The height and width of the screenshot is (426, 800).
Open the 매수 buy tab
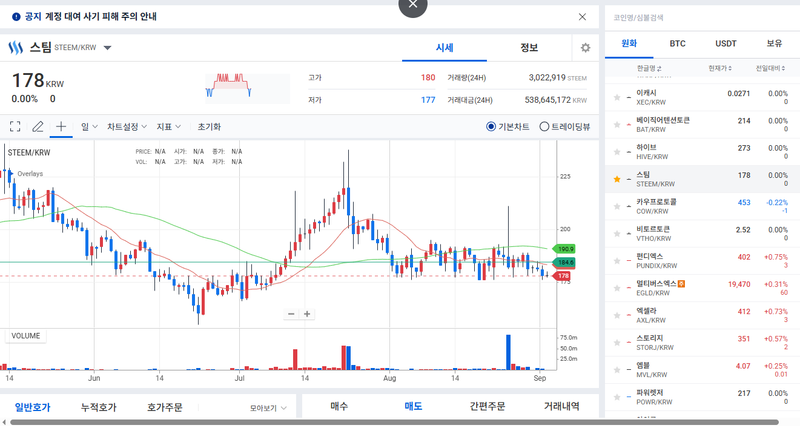(339, 406)
